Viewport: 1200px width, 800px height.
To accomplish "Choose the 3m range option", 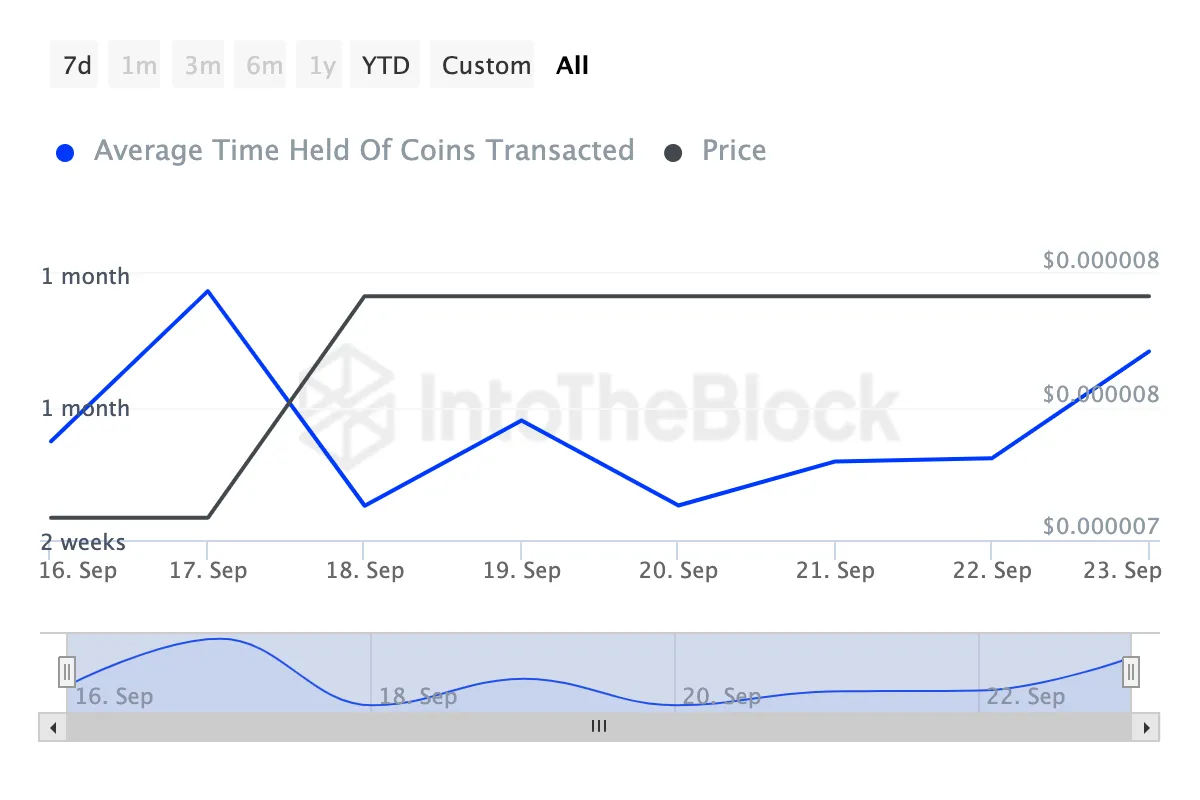I will [x=202, y=66].
